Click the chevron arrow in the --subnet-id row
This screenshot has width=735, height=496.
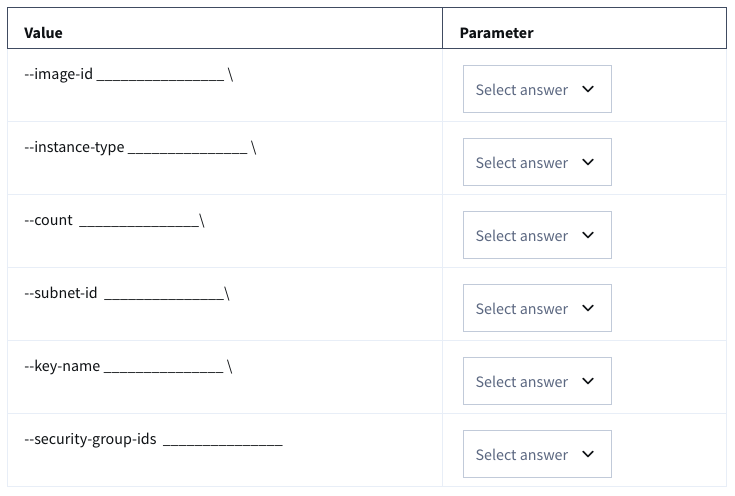coord(588,308)
